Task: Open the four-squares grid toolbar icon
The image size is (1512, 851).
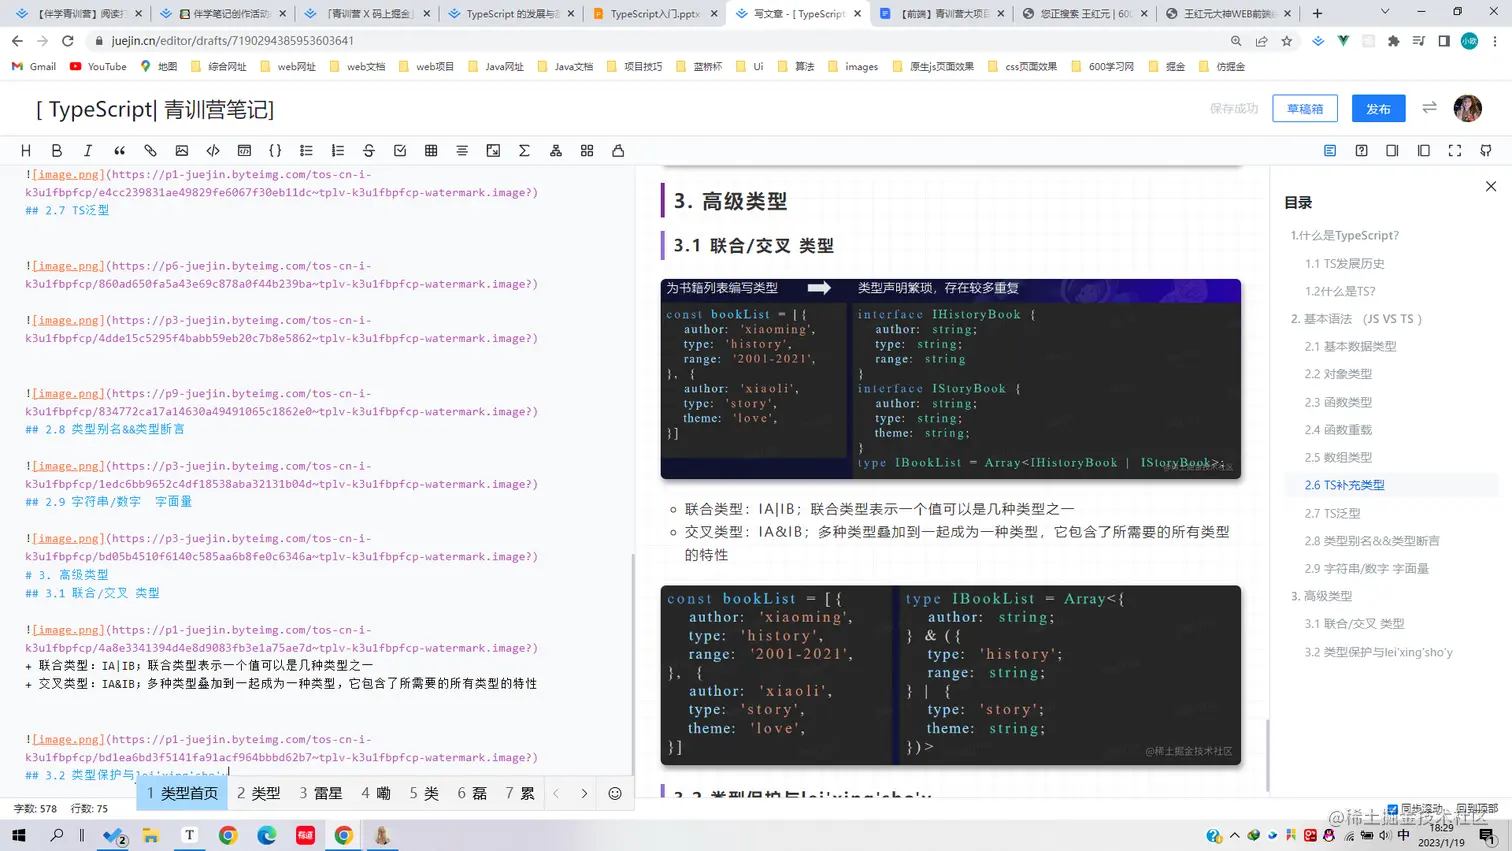Action: (x=587, y=151)
